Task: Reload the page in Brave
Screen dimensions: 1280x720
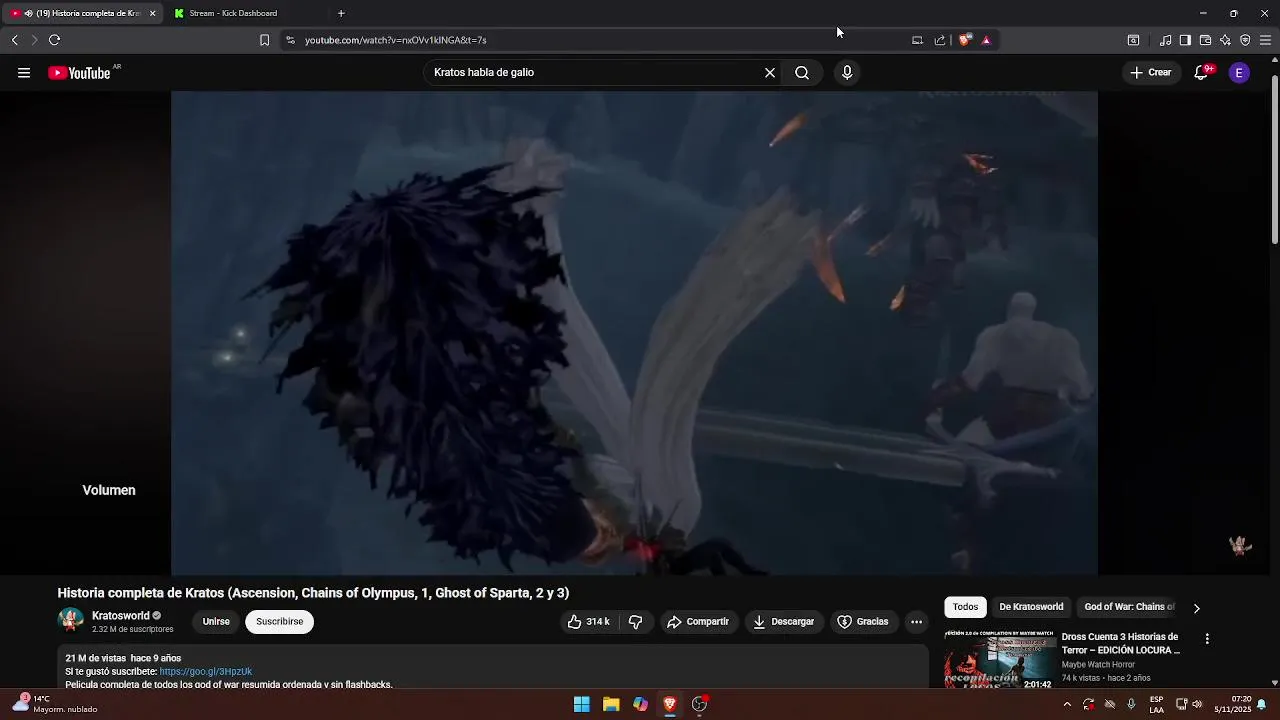Action: pyautogui.click(x=54, y=40)
